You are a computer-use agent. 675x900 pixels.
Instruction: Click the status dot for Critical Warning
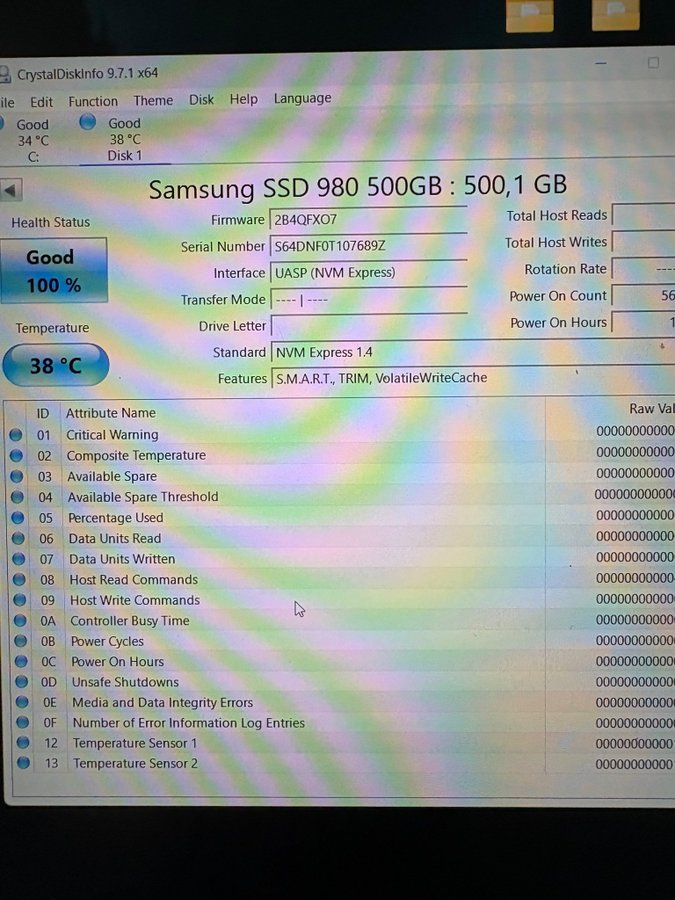[16, 435]
